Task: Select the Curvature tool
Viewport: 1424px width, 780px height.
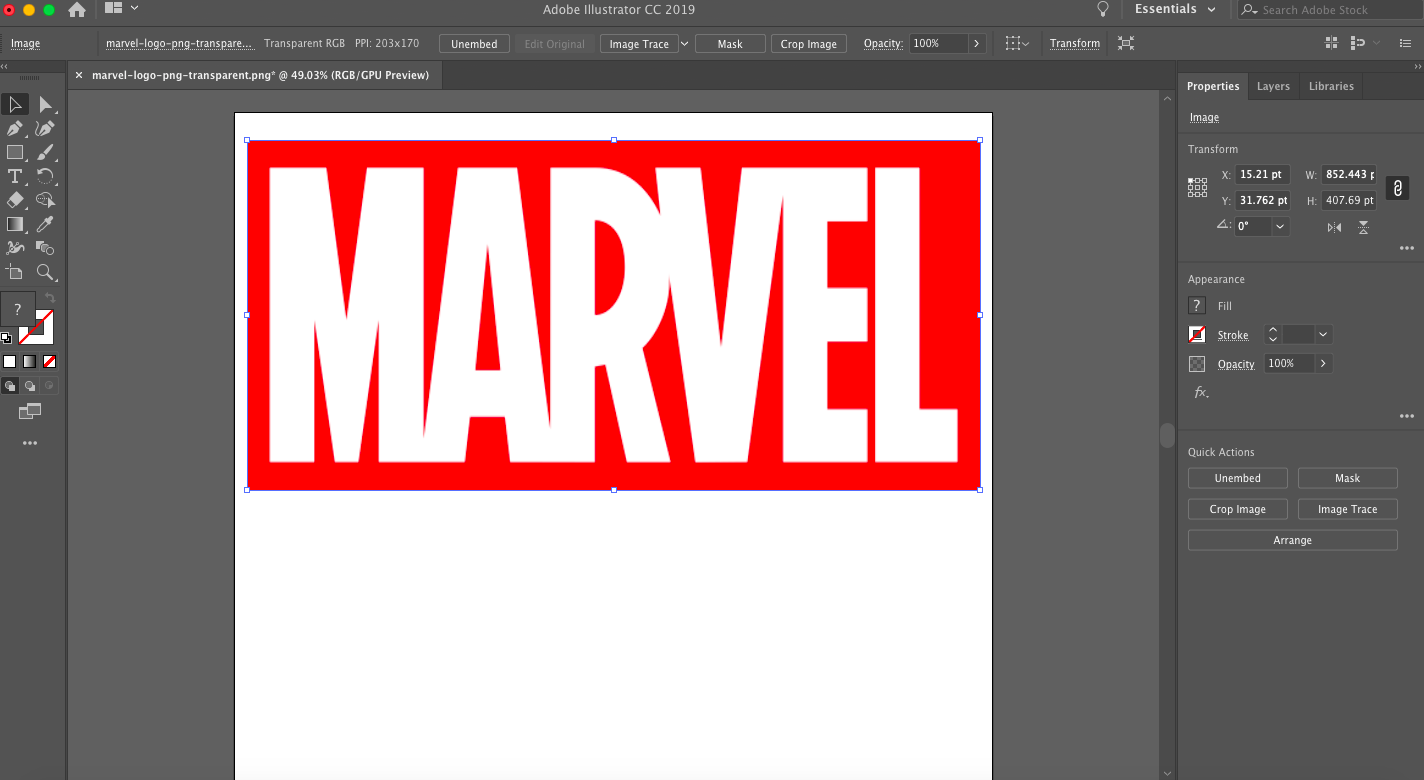Action: [45, 128]
